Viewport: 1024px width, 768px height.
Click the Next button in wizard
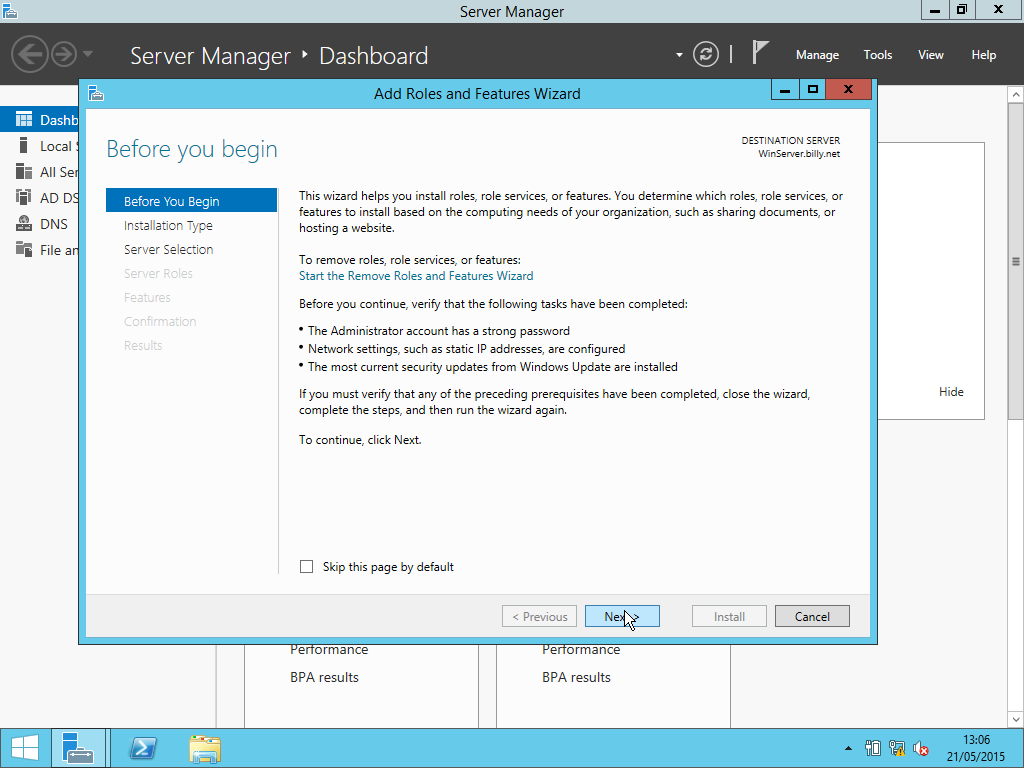(622, 616)
